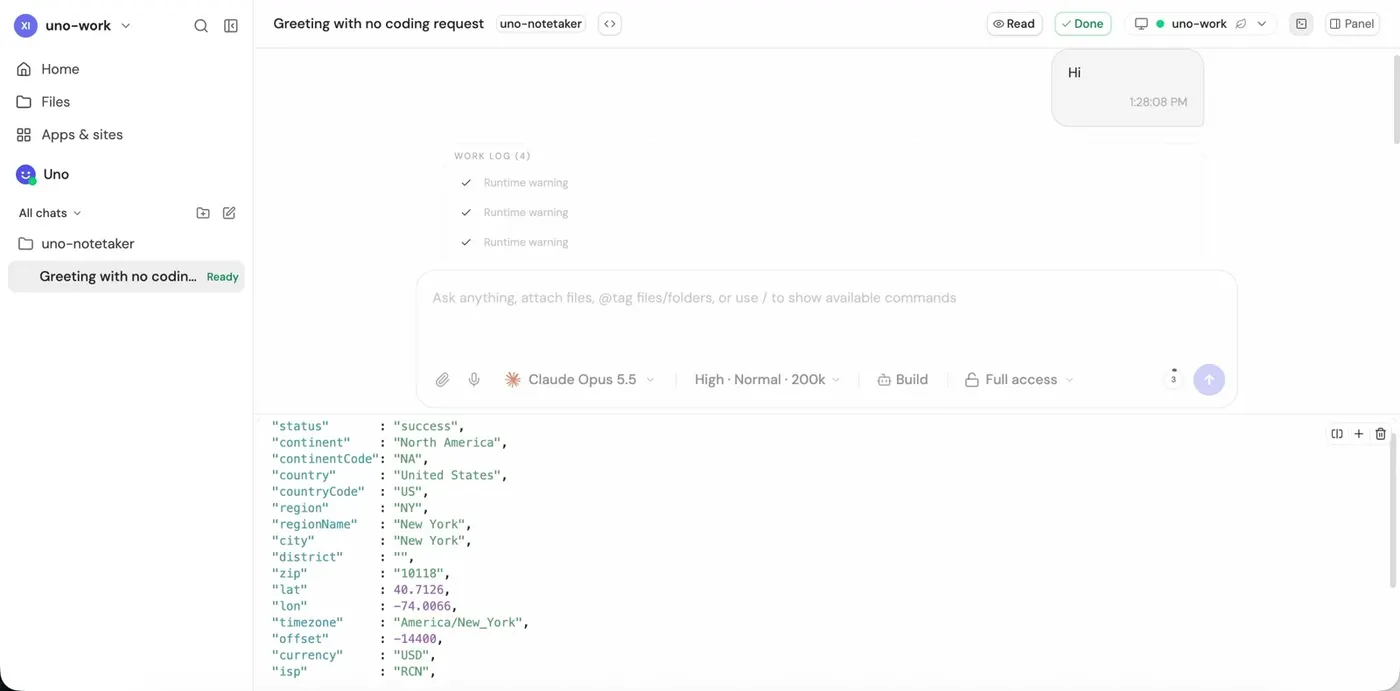Collapse the sidebar with the panel icon
Image resolution: width=1400 pixels, height=691 pixels.
tap(231, 26)
